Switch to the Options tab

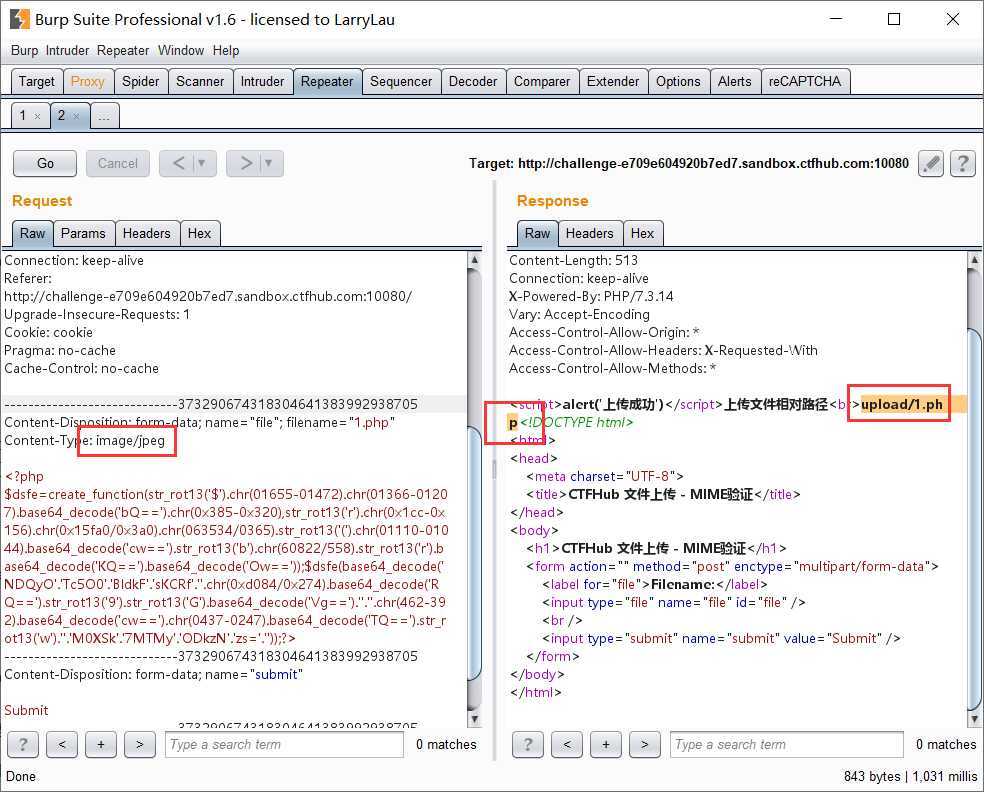pyautogui.click(x=678, y=82)
